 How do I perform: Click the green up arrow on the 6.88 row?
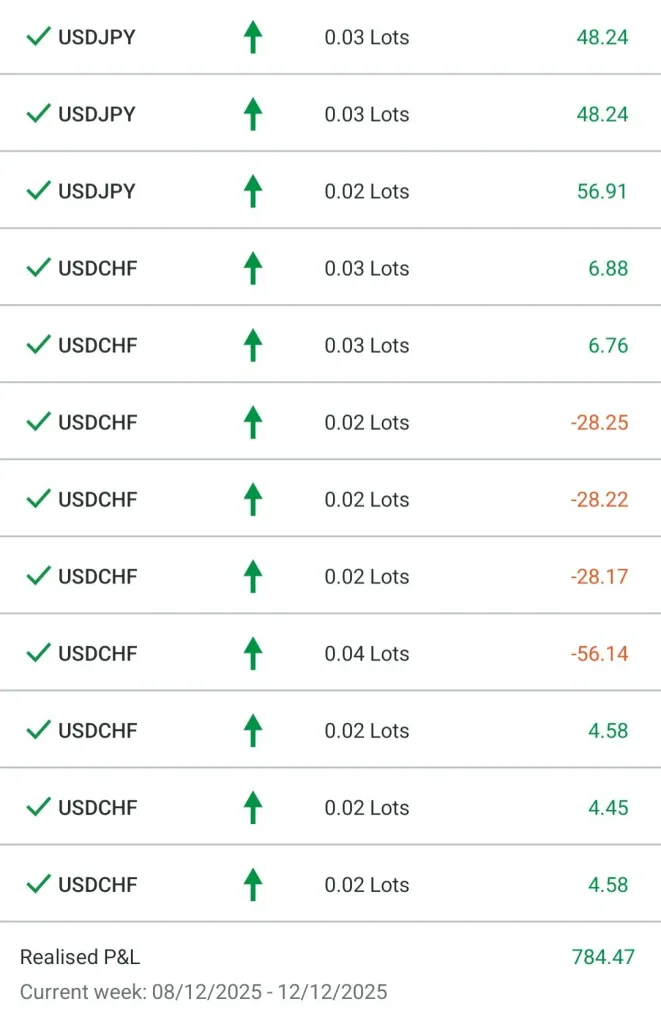point(253,268)
